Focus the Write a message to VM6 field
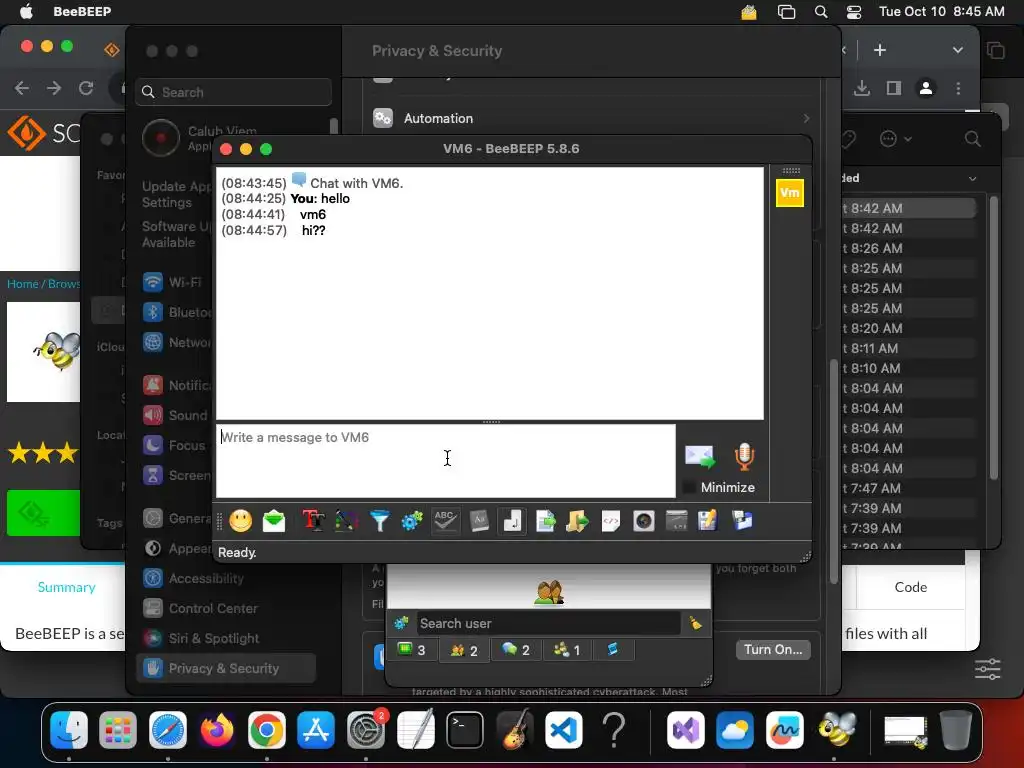The width and height of the screenshot is (1024, 768). pyautogui.click(x=446, y=461)
